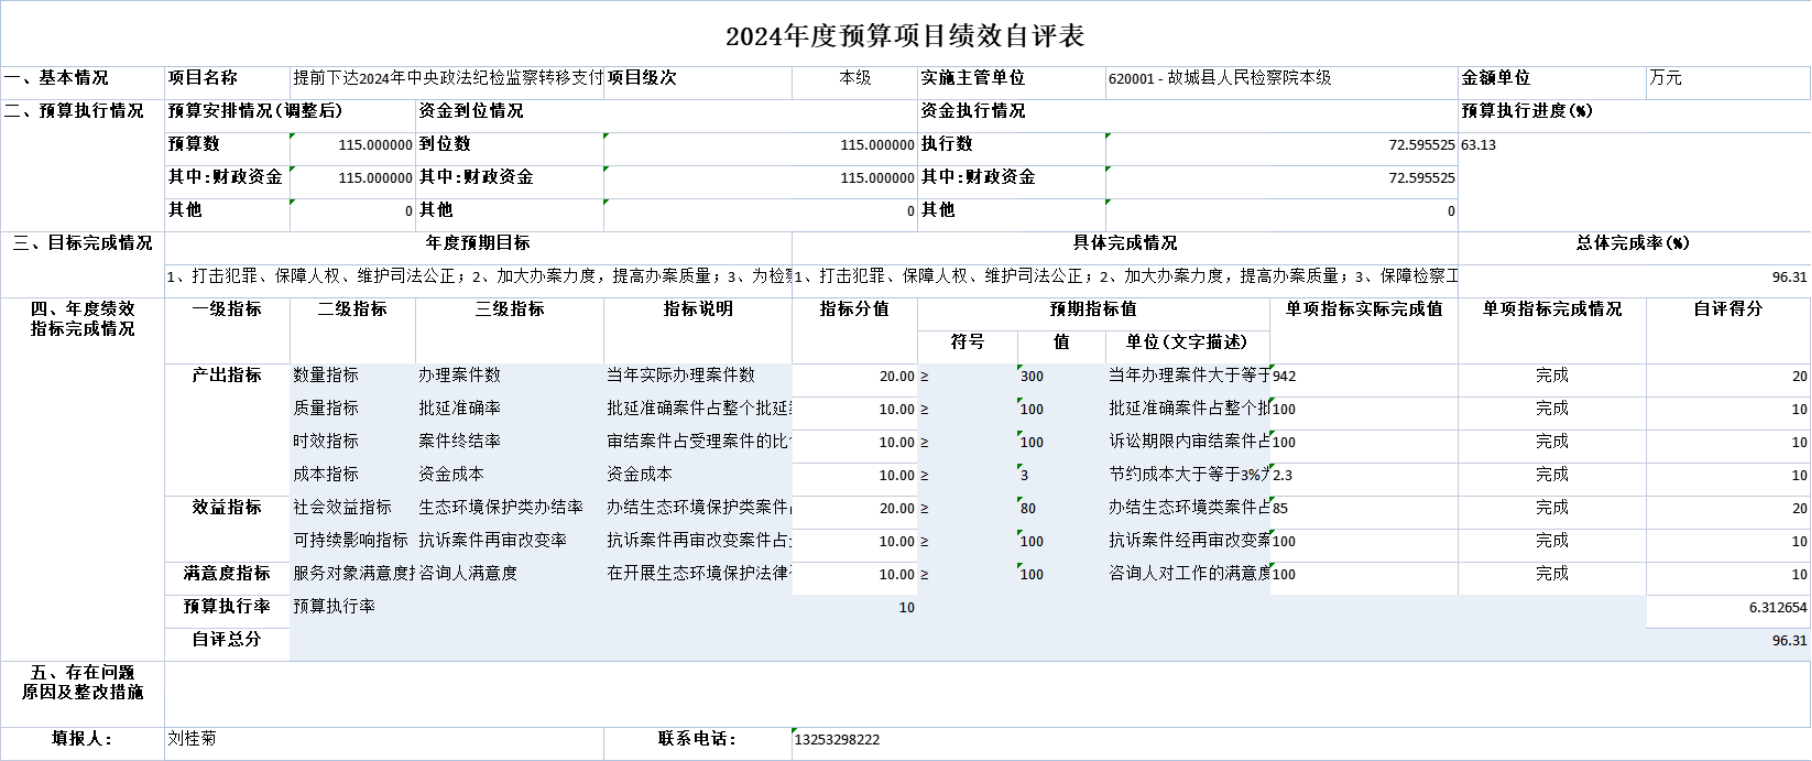Screen dimensions: 1812x761
Task: Click the project name cell starting with 提前下达2024年
Action: [x=447, y=78]
